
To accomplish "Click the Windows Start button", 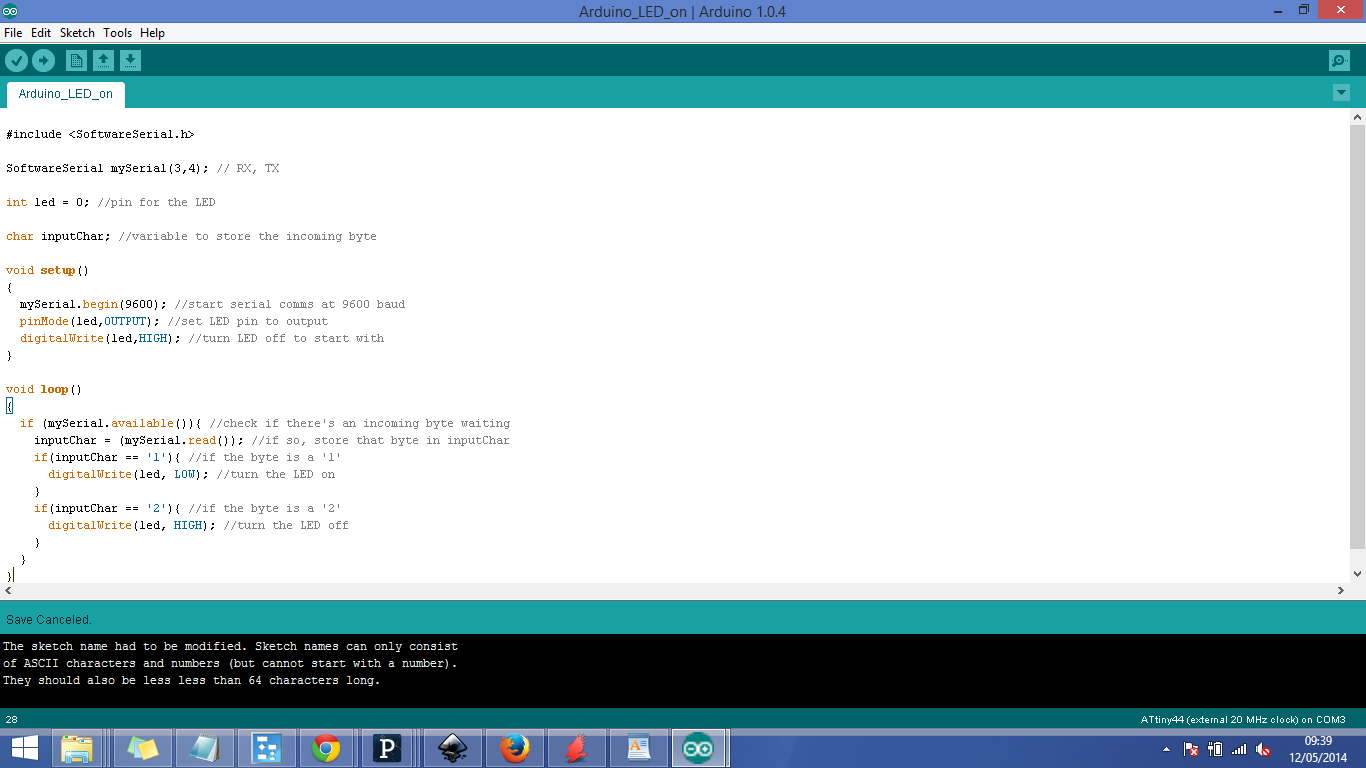I will (x=24, y=748).
